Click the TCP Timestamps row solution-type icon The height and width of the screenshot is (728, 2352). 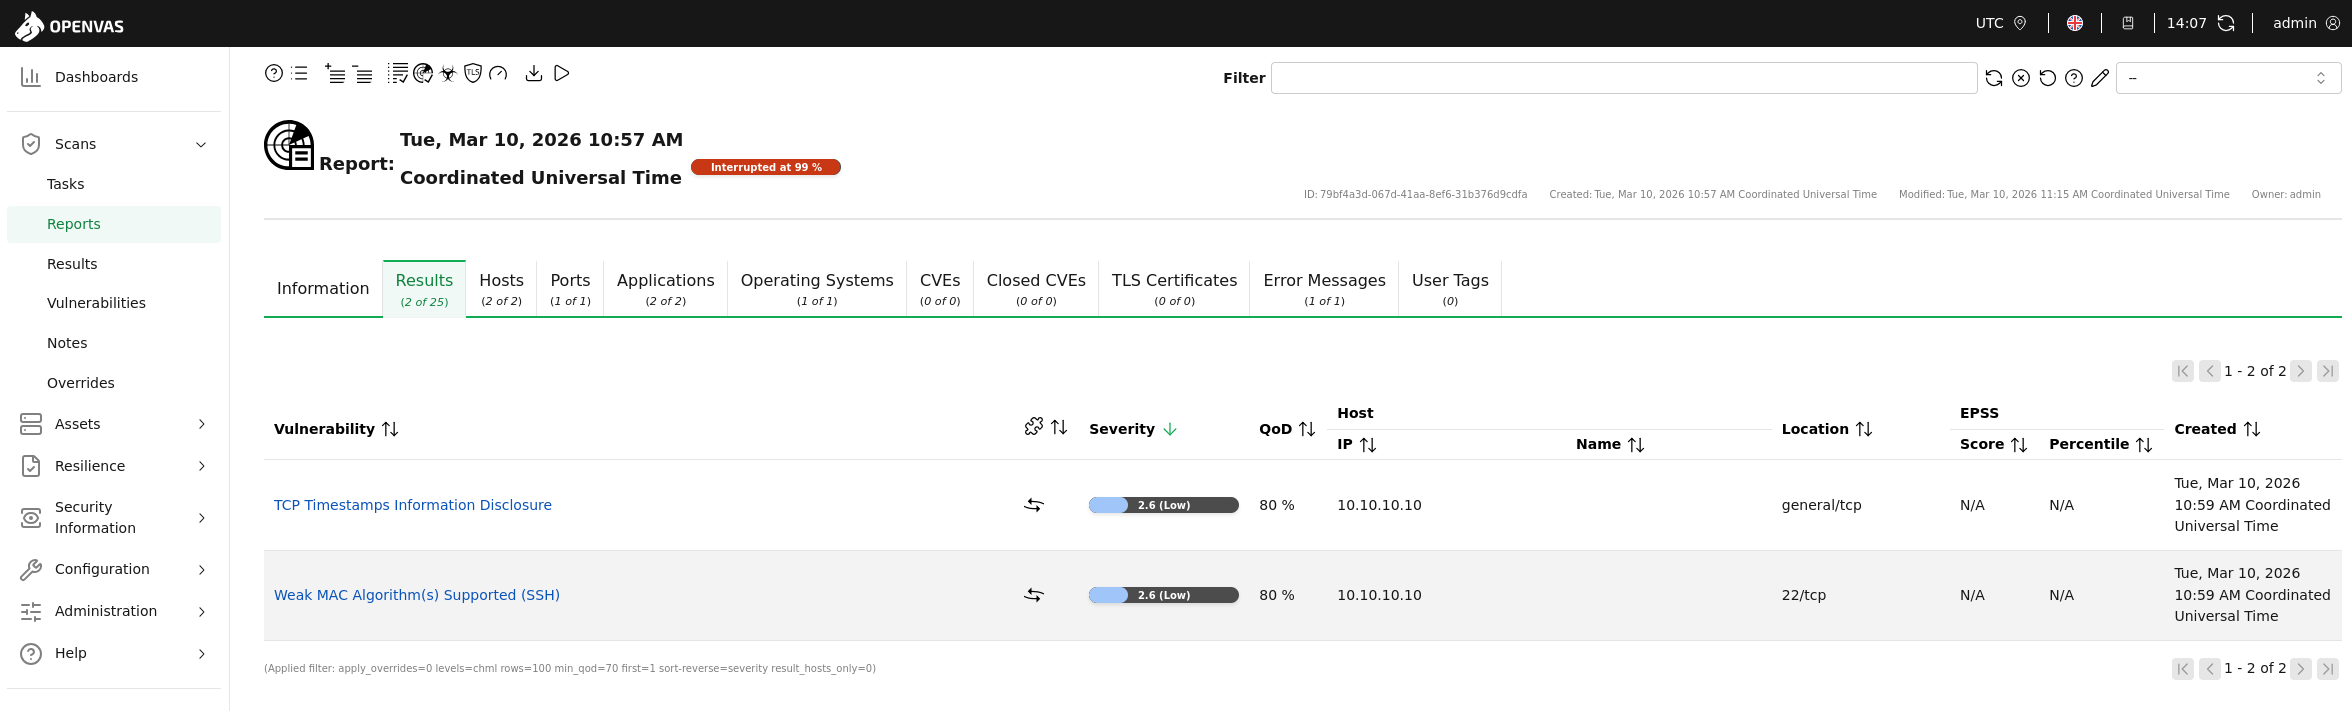(1034, 505)
